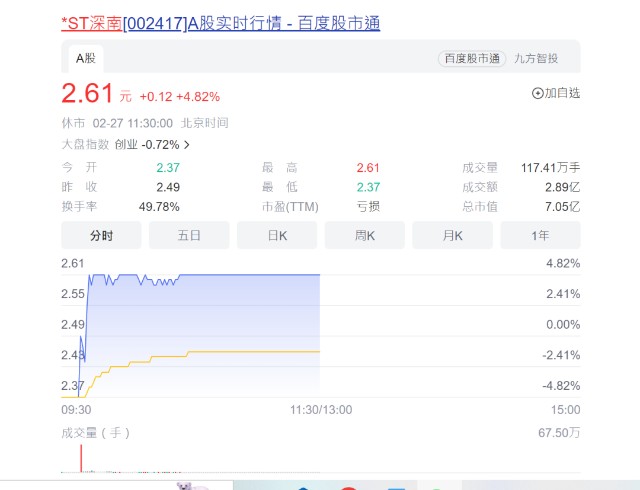Switch to 九方智投 data source
This screenshot has width=640, height=490.
click(536, 58)
